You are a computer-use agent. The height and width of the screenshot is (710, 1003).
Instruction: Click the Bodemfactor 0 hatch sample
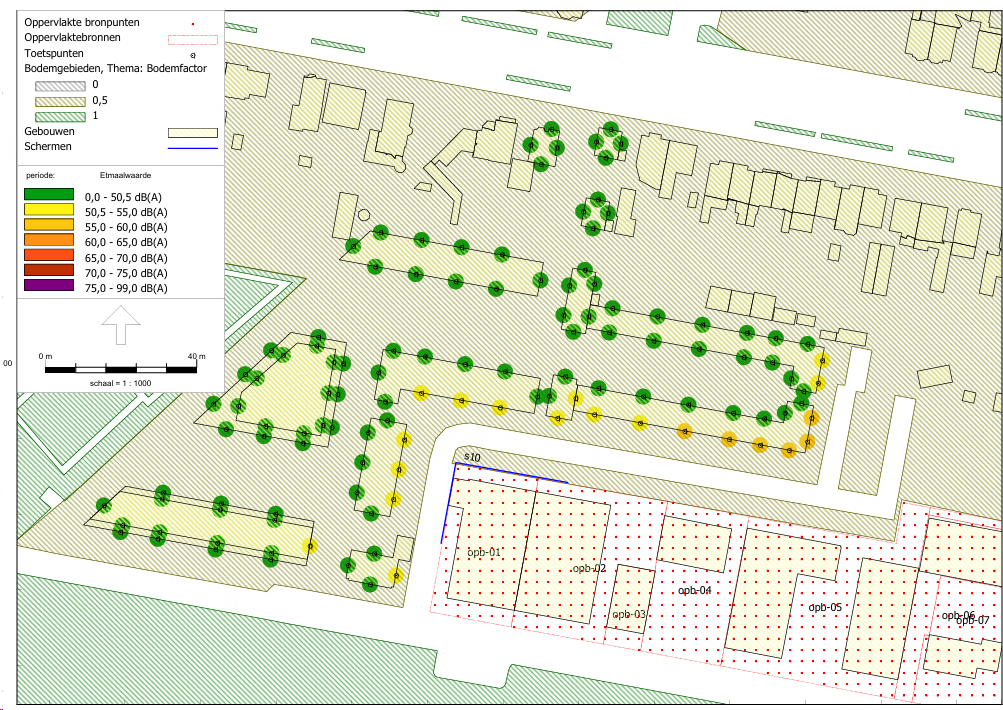click(x=60, y=86)
